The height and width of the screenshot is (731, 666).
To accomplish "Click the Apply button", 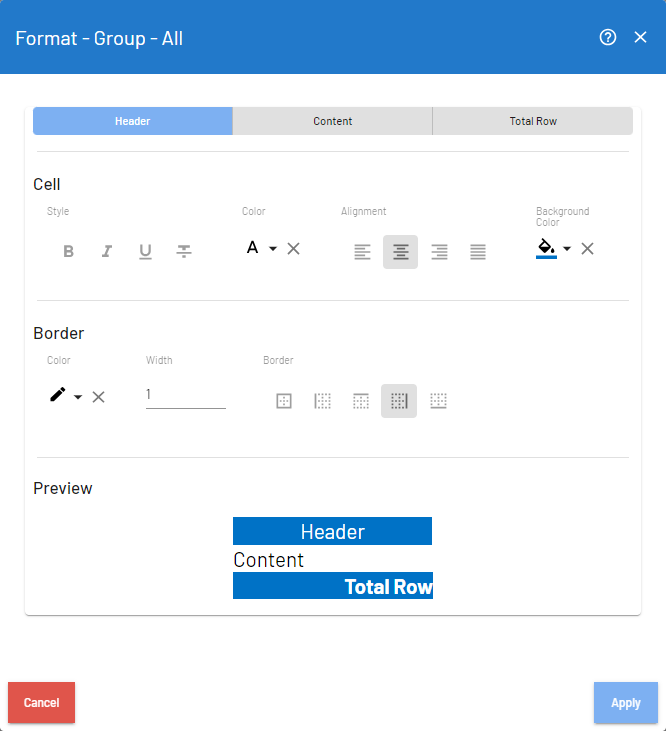I will tap(625, 703).
